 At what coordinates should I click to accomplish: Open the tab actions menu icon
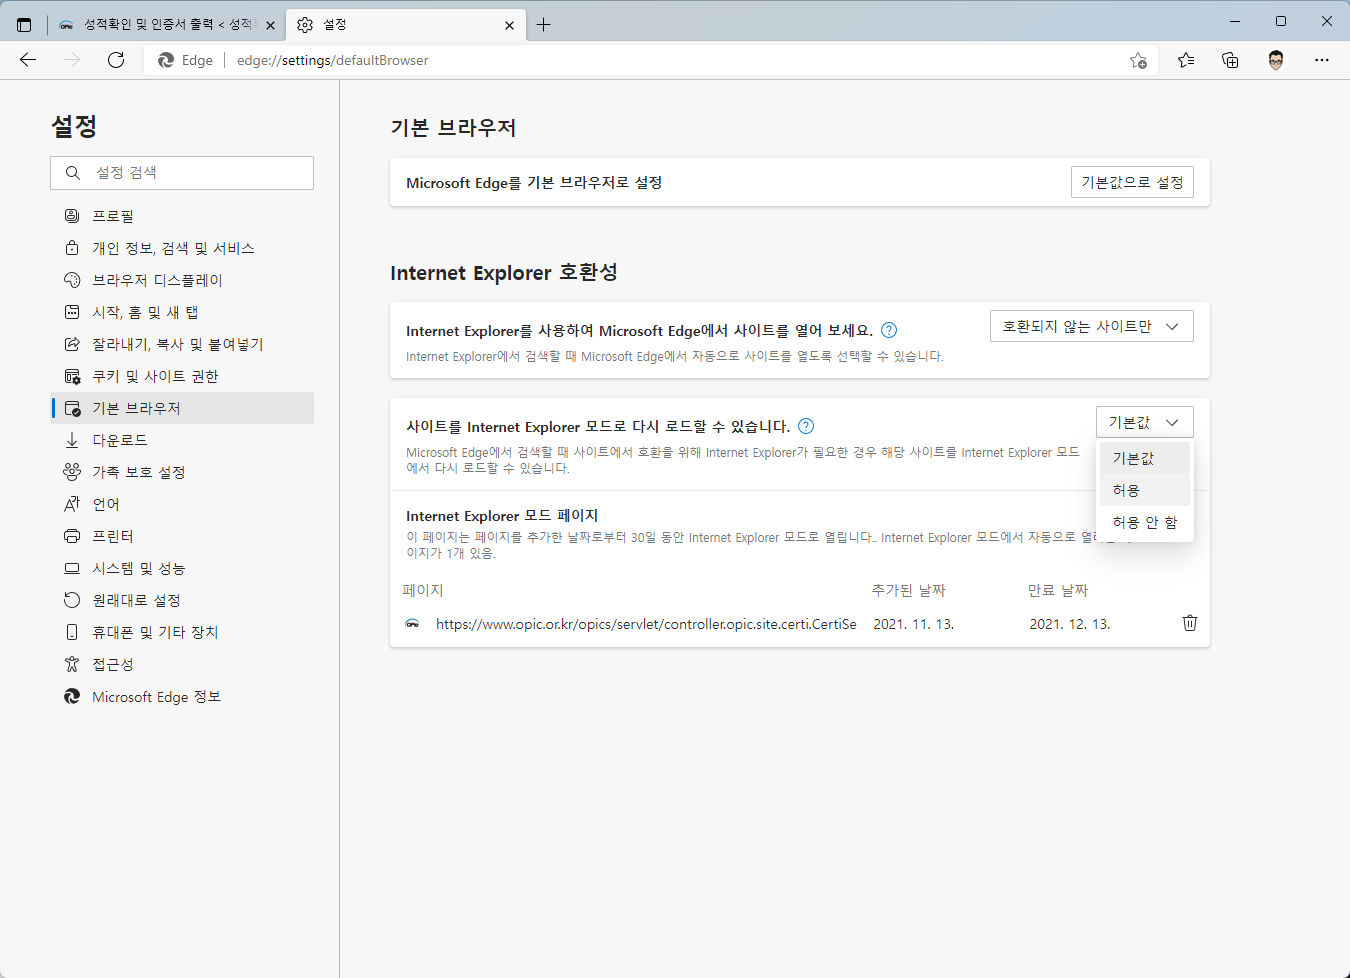[24, 24]
